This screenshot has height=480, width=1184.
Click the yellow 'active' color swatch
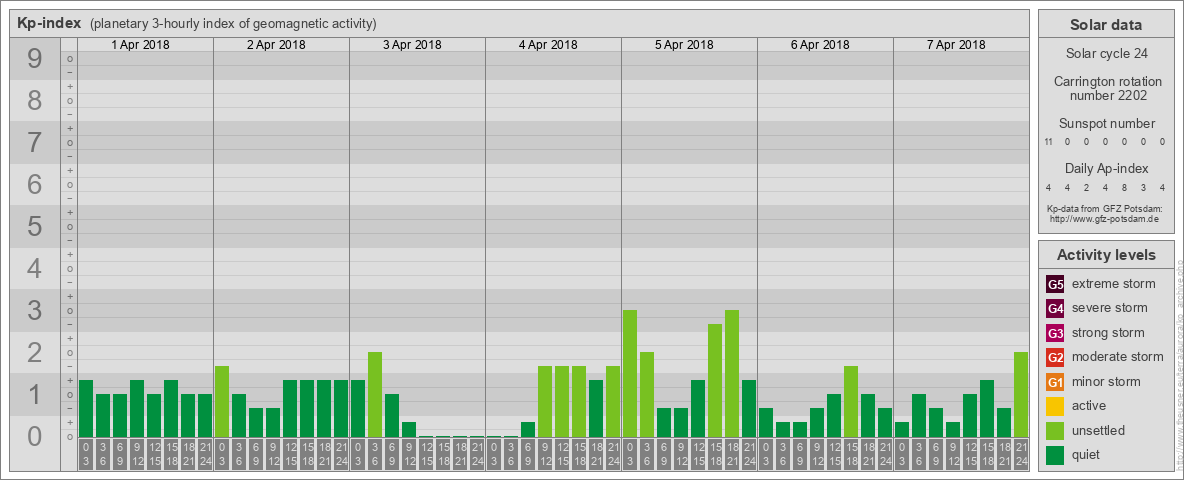point(1056,406)
